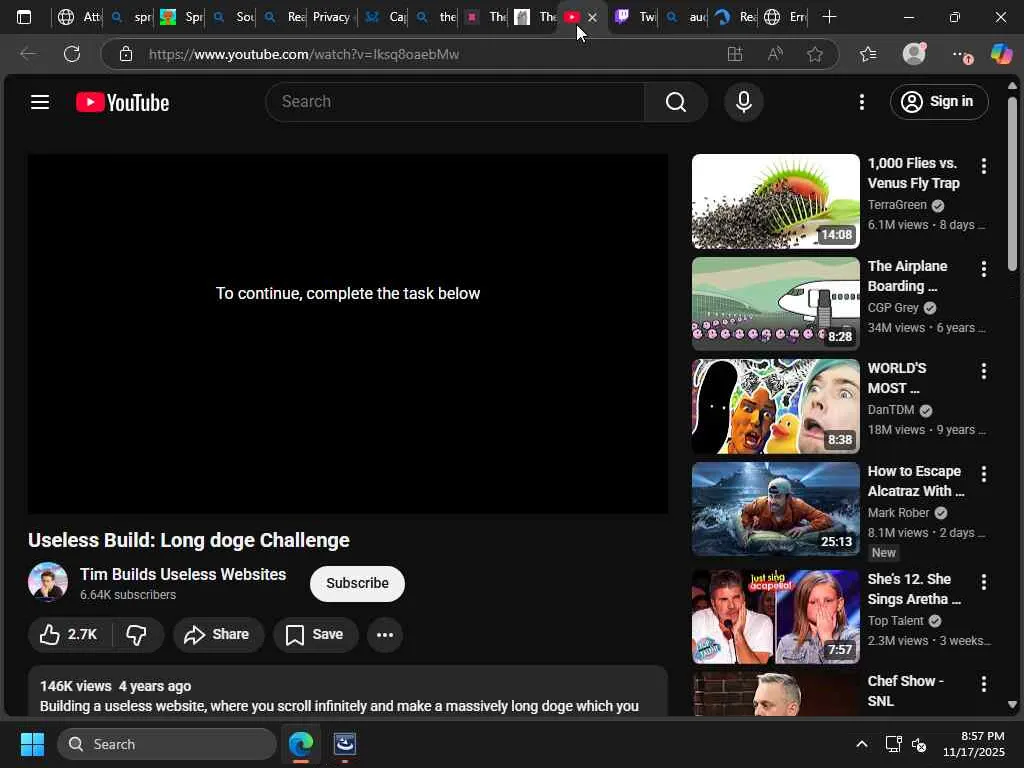Subscribe to Tim Builds Useless Websites
The width and height of the screenshot is (1024, 768).
(x=357, y=584)
